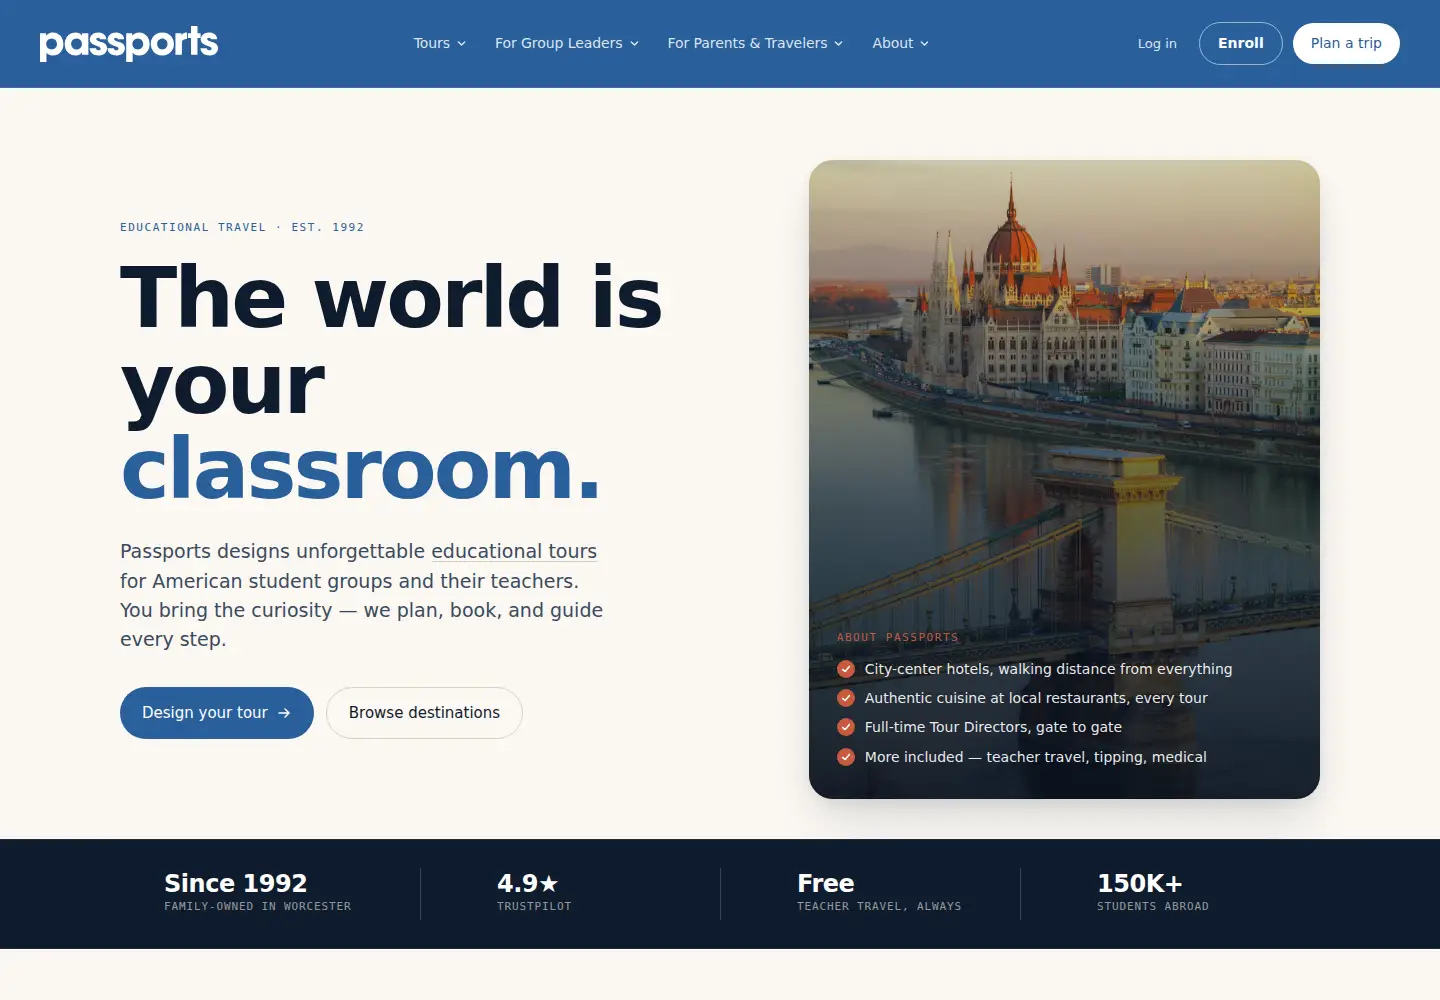Click 'City-center hotels, walking distance from everything'
This screenshot has height=1000, width=1440.
(1048, 669)
